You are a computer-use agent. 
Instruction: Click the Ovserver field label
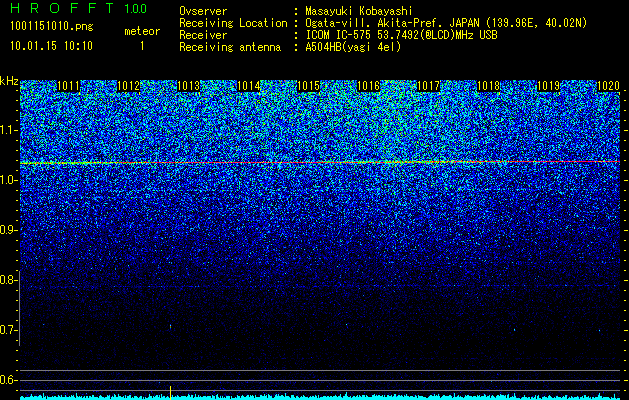coord(203,11)
